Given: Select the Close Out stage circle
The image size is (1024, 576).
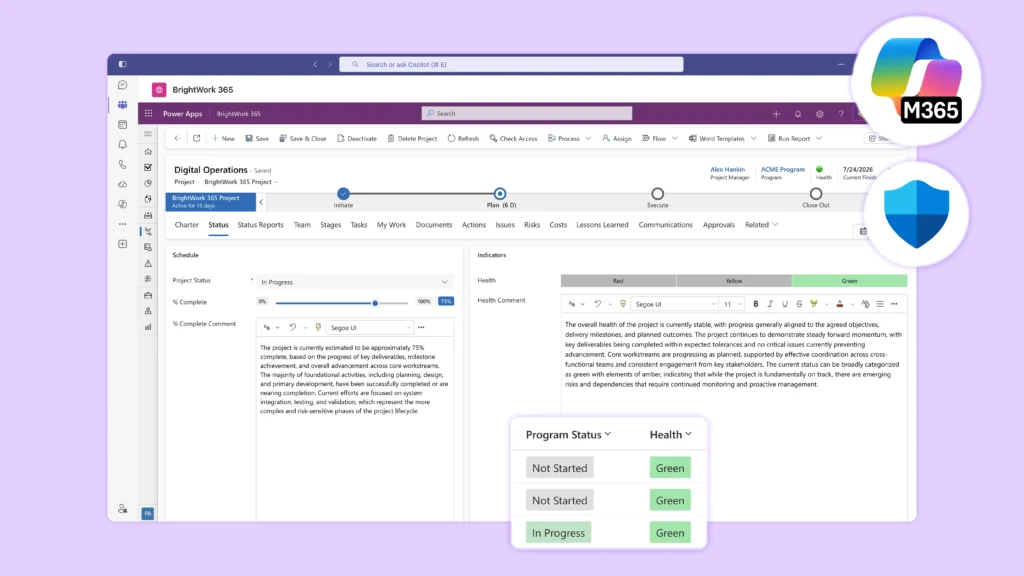Looking at the screenshot, I should click(816, 194).
